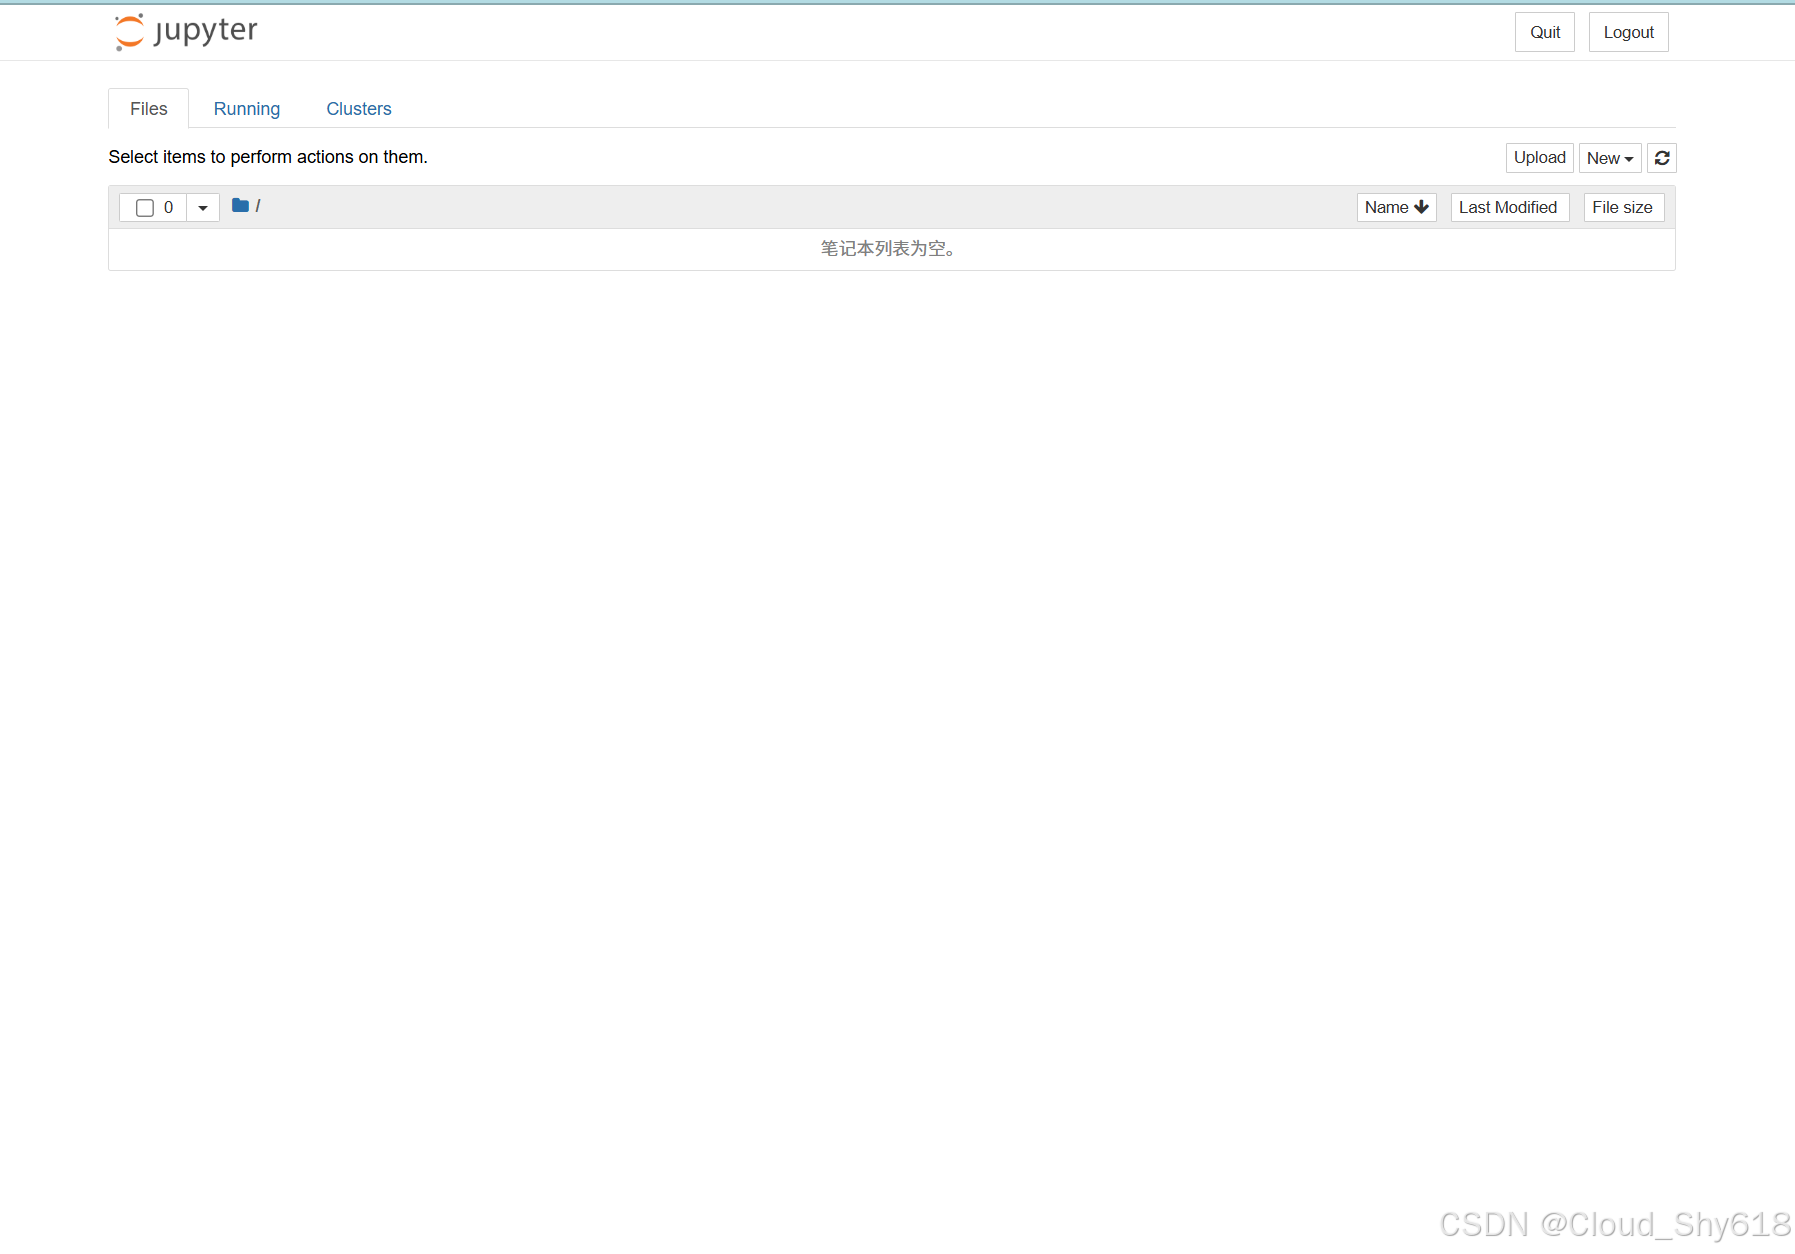Open the Clusters tab
This screenshot has height=1254, width=1795.
click(359, 109)
